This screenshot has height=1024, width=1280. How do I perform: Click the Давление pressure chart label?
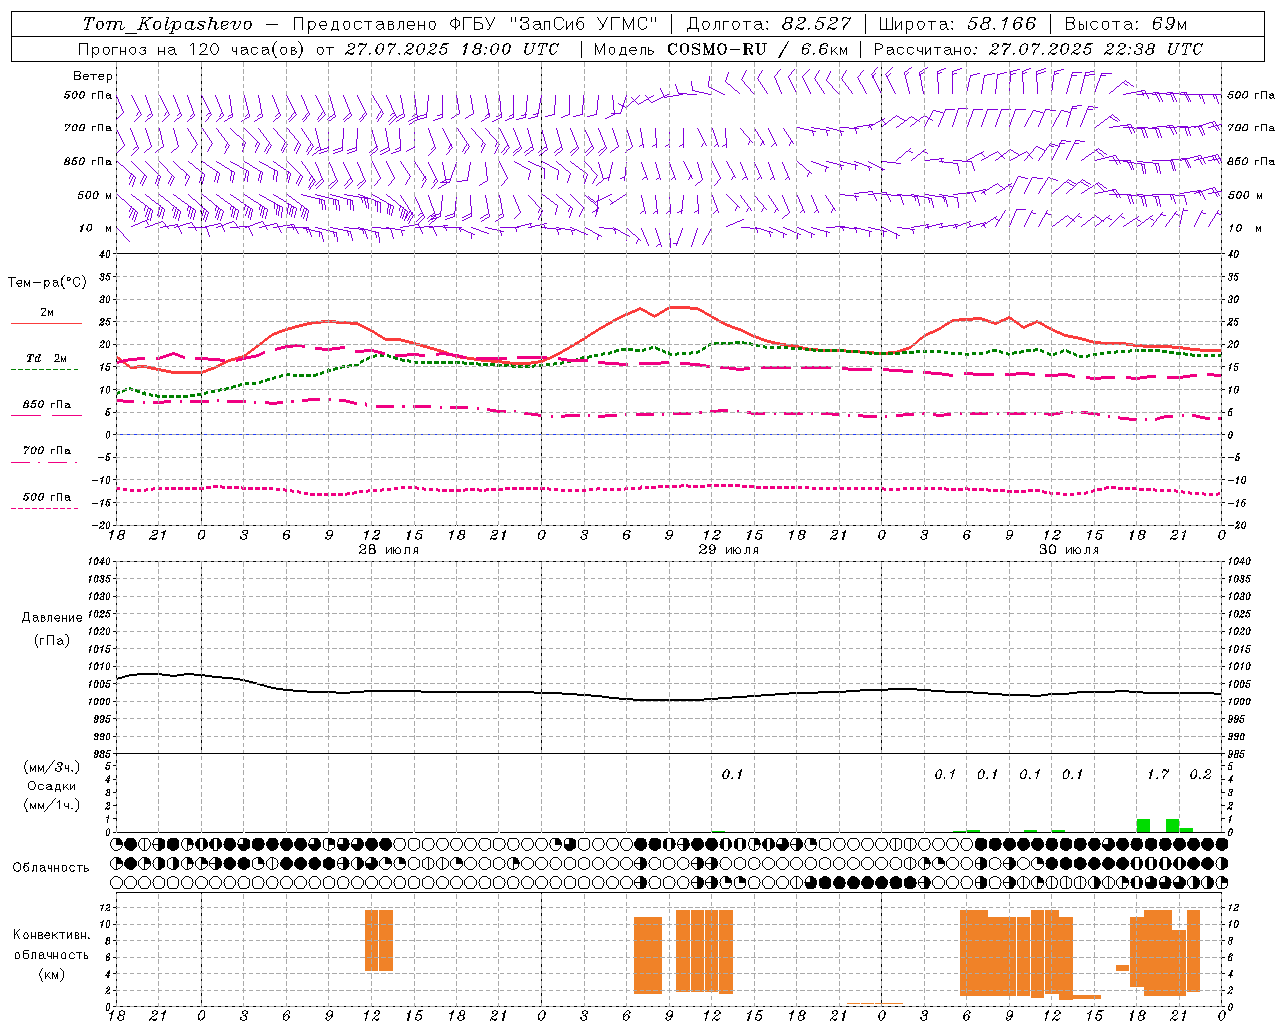pos(52,618)
